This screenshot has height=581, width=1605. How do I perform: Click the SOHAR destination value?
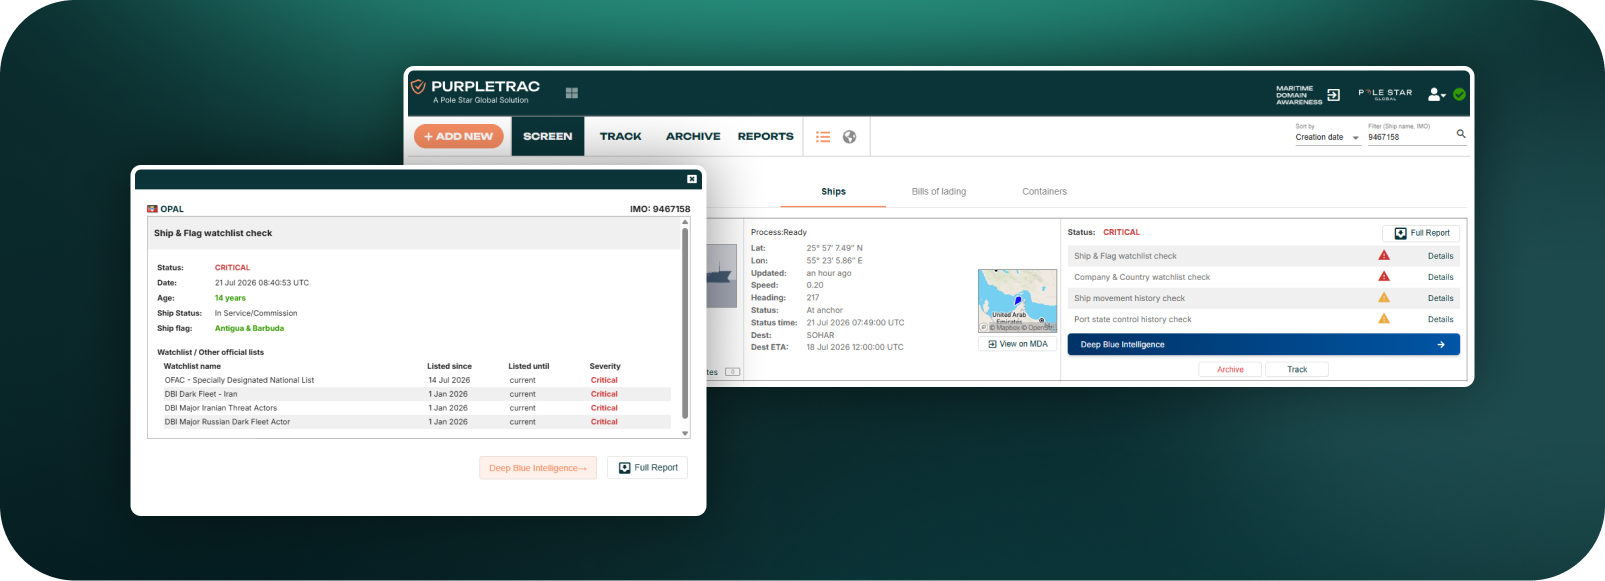click(x=820, y=335)
